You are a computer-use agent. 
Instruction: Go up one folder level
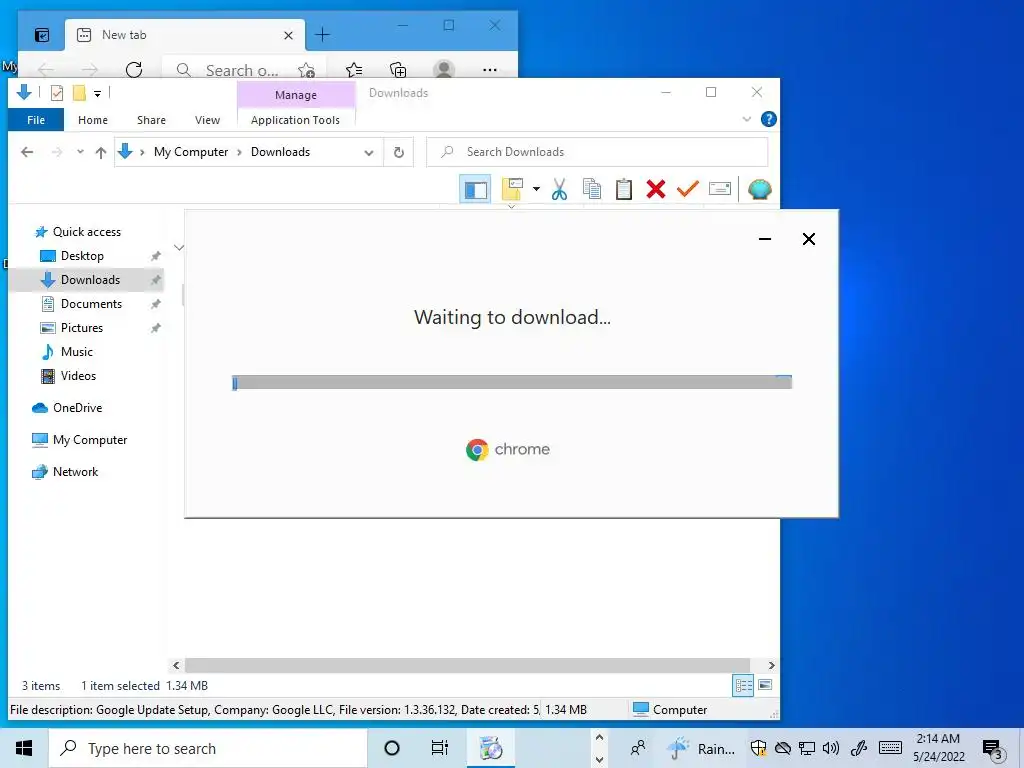101,152
